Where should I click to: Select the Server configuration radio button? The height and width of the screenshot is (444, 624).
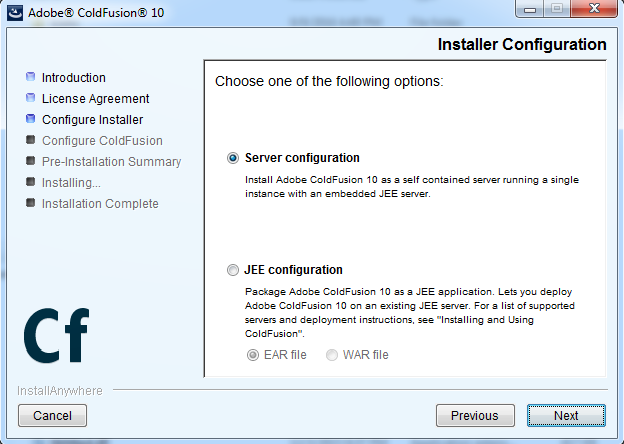pos(233,158)
